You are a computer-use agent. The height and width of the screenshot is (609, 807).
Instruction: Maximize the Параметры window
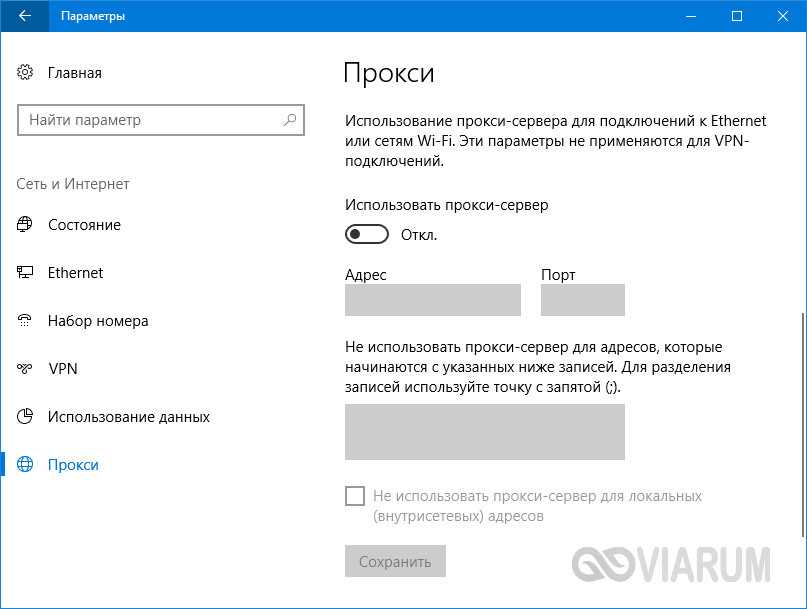tap(736, 16)
